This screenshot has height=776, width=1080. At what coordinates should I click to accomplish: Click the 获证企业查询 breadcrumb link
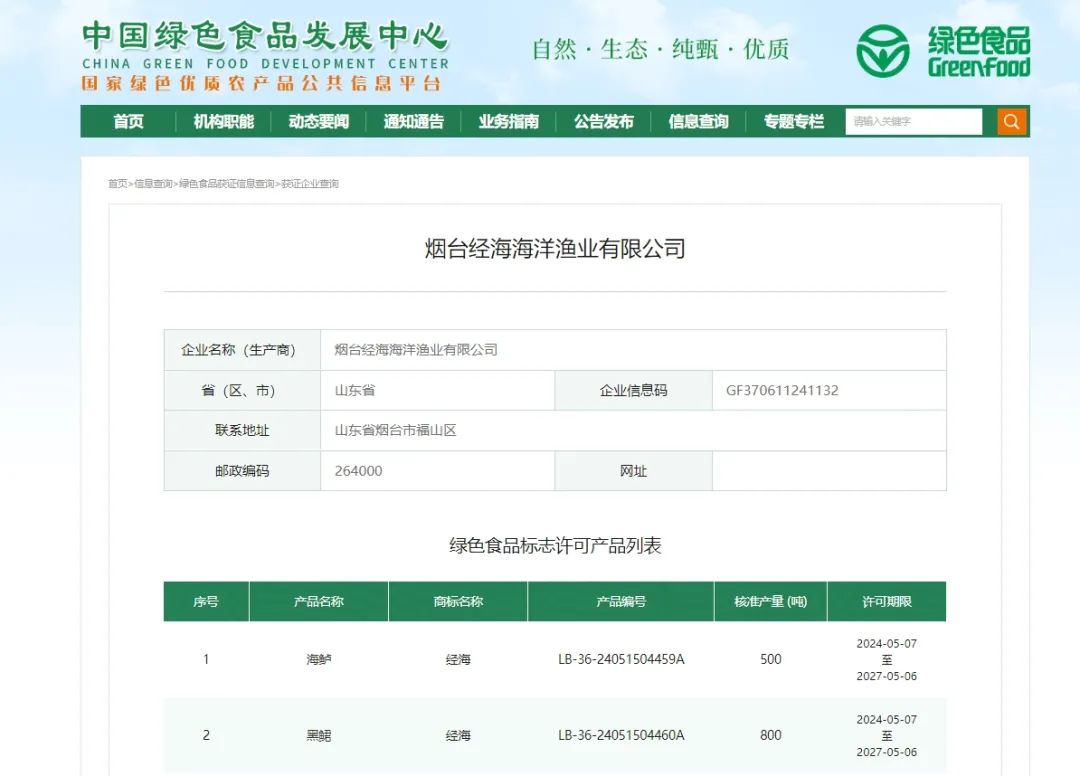[310, 184]
